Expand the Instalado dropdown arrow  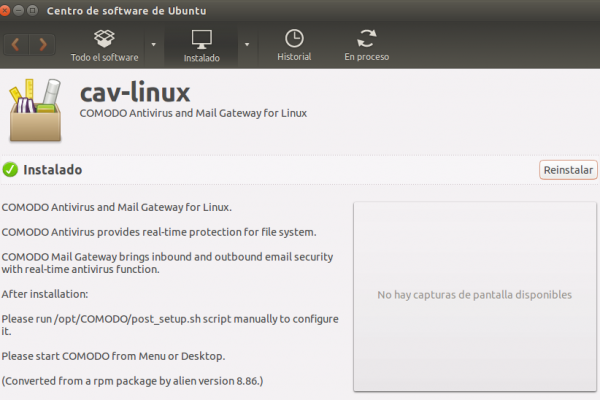click(x=247, y=45)
